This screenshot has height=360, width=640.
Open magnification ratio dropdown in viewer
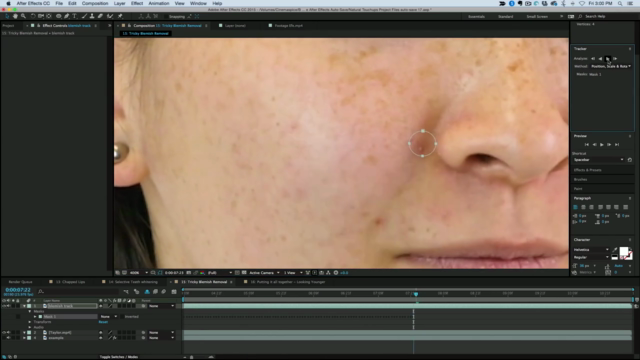[x=139, y=273]
